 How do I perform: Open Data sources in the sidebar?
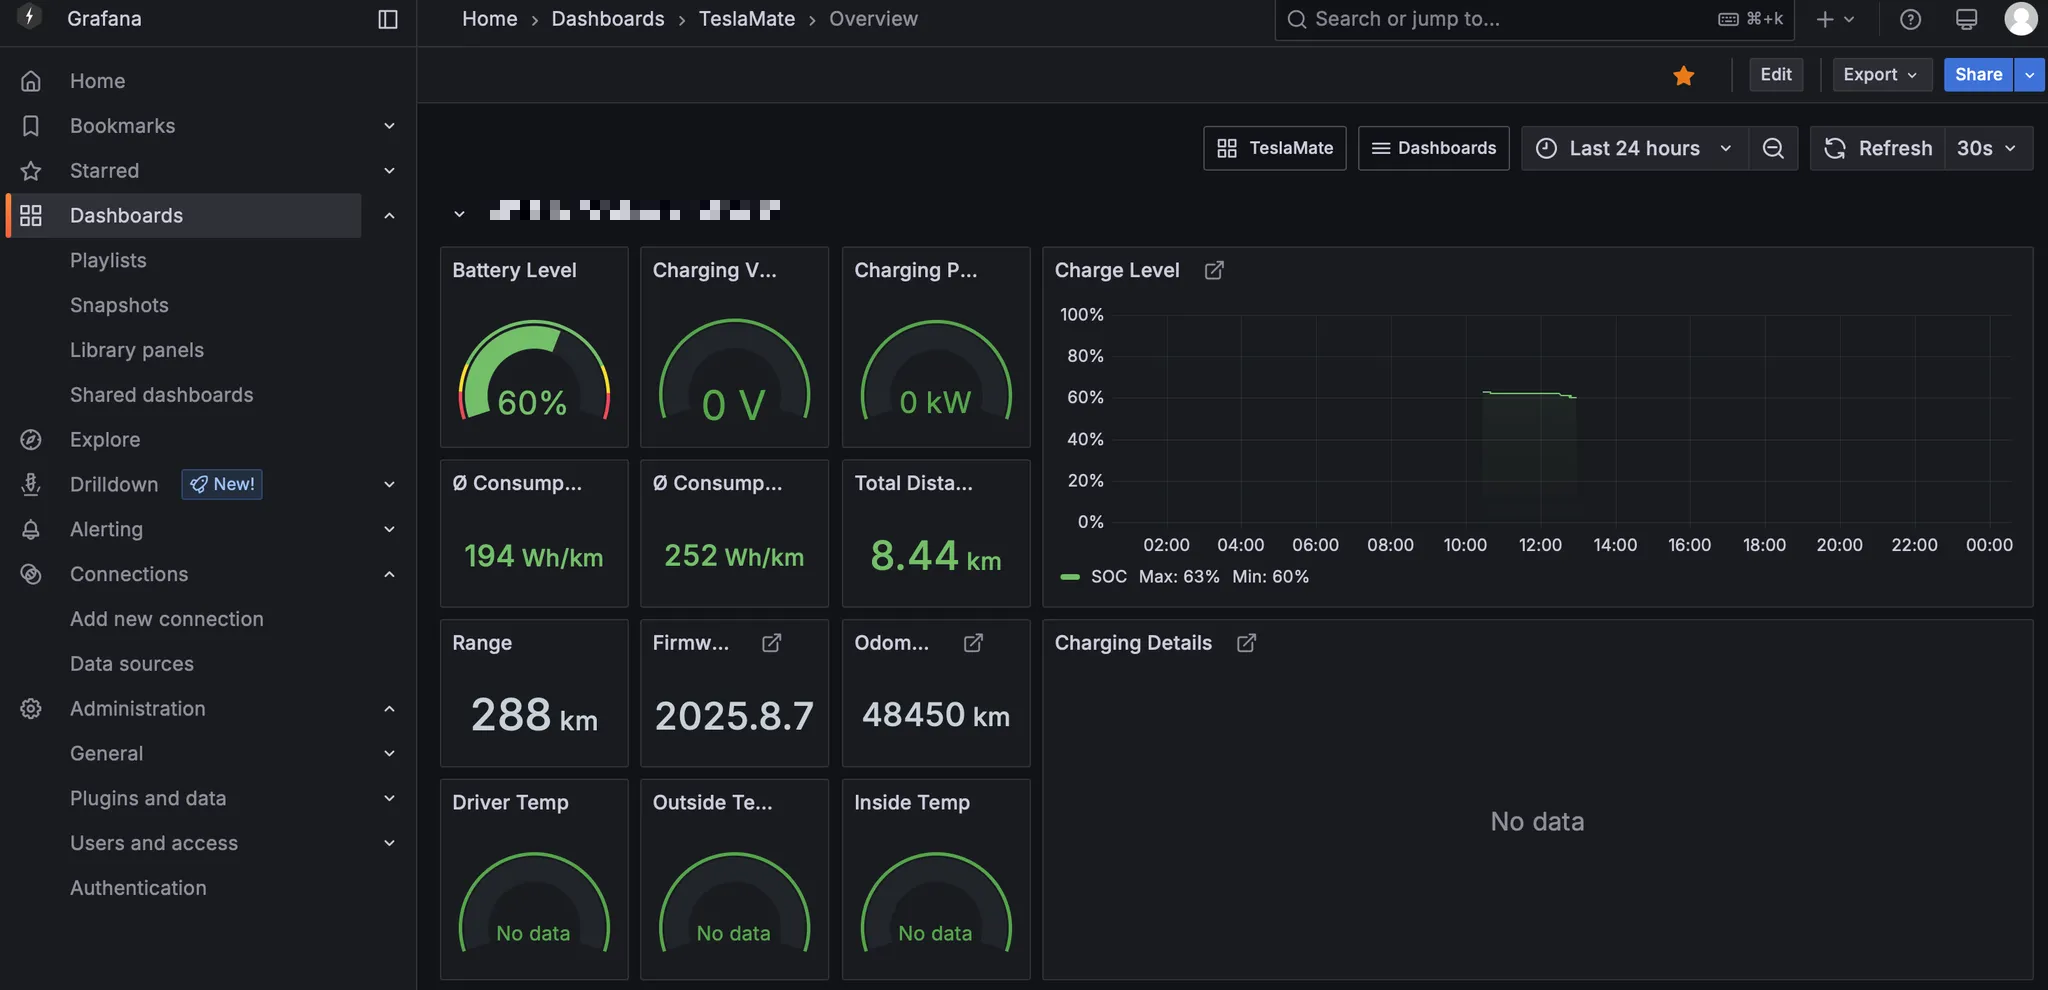point(132,664)
